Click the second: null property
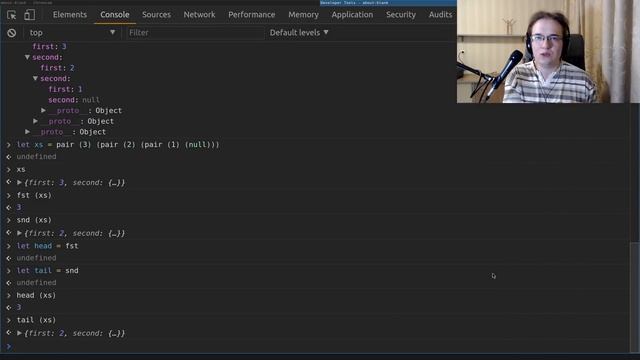The width and height of the screenshot is (640, 360). click(x=74, y=100)
